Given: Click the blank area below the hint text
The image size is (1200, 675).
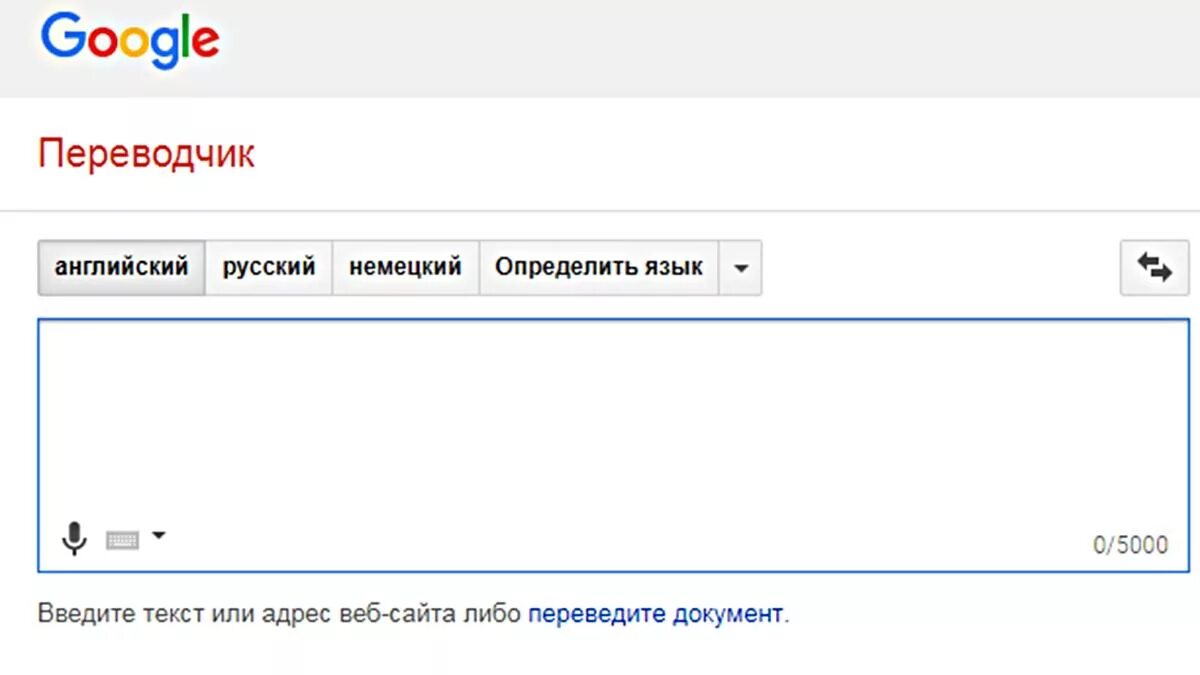Looking at the screenshot, I should point(600,652).
